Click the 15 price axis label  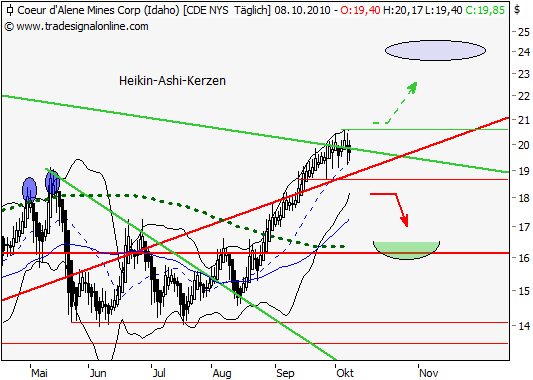point(523,291)
